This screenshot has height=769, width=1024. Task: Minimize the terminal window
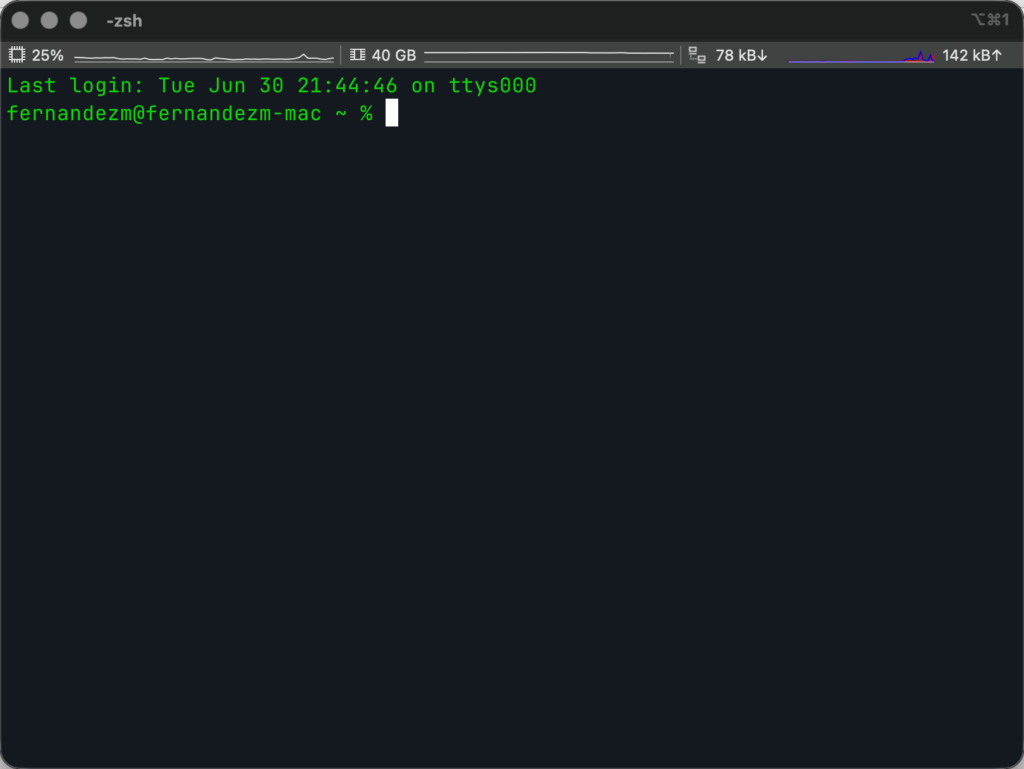tap(49, 21)
